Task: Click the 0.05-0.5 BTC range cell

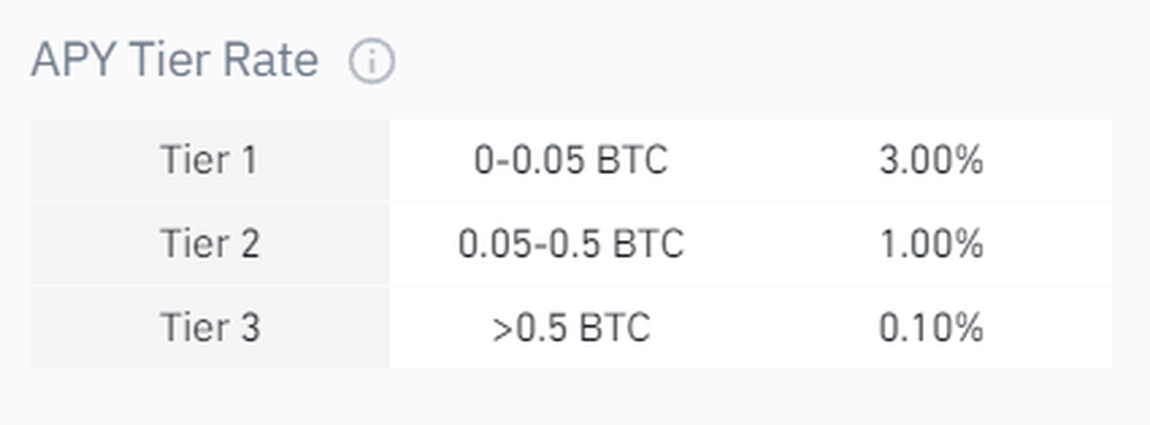Action: click(x=570, y=244)
